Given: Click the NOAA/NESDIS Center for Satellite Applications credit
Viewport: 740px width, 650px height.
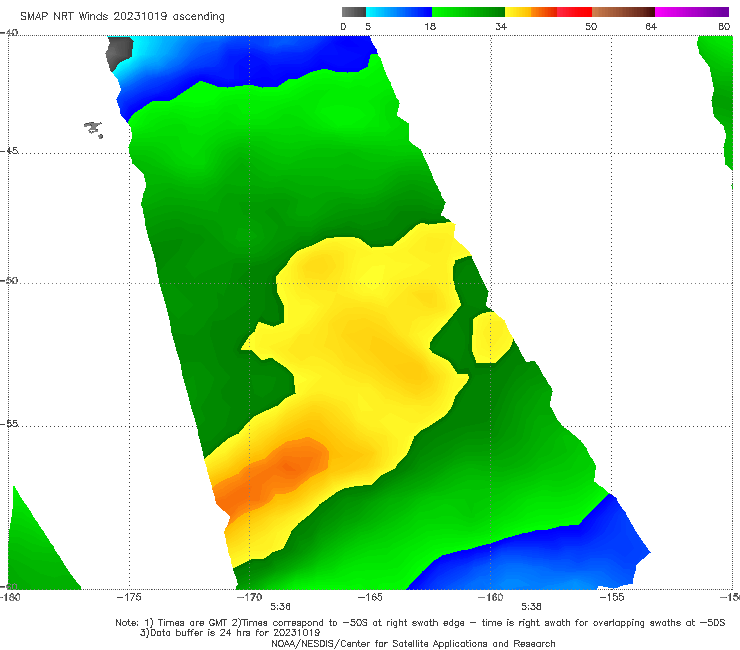Looking at the screenshot, I should (x=413, y=643).
